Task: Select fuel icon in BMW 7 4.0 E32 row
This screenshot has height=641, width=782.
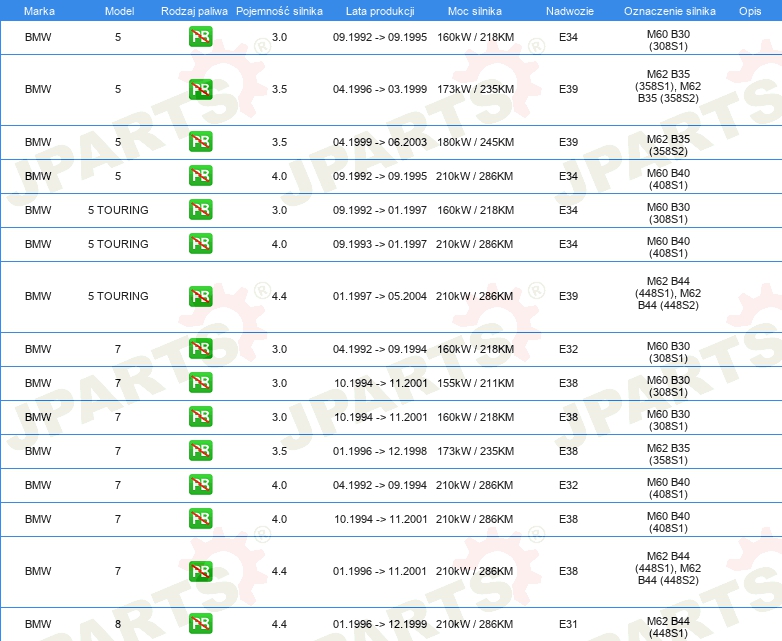Action: 200,485
